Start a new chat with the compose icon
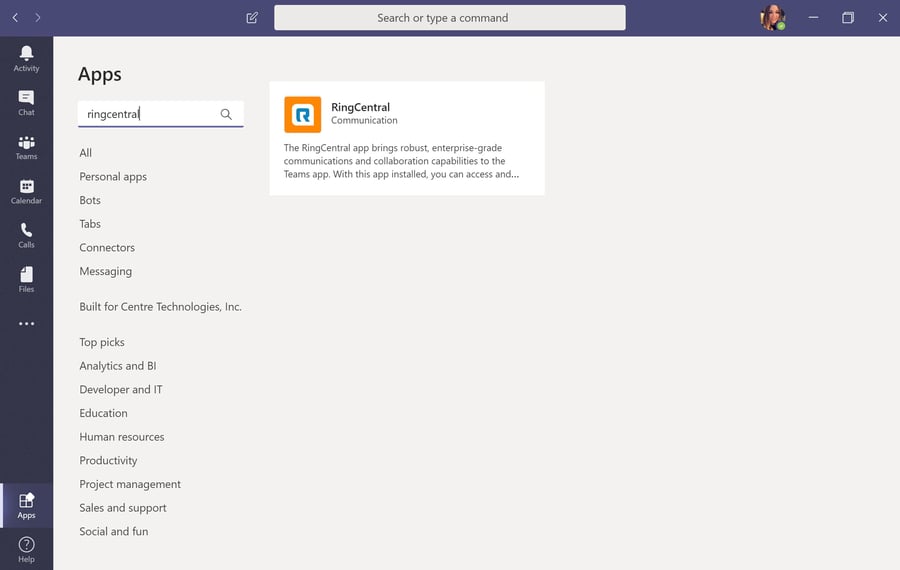900x570 pixels. coord(252,18)
